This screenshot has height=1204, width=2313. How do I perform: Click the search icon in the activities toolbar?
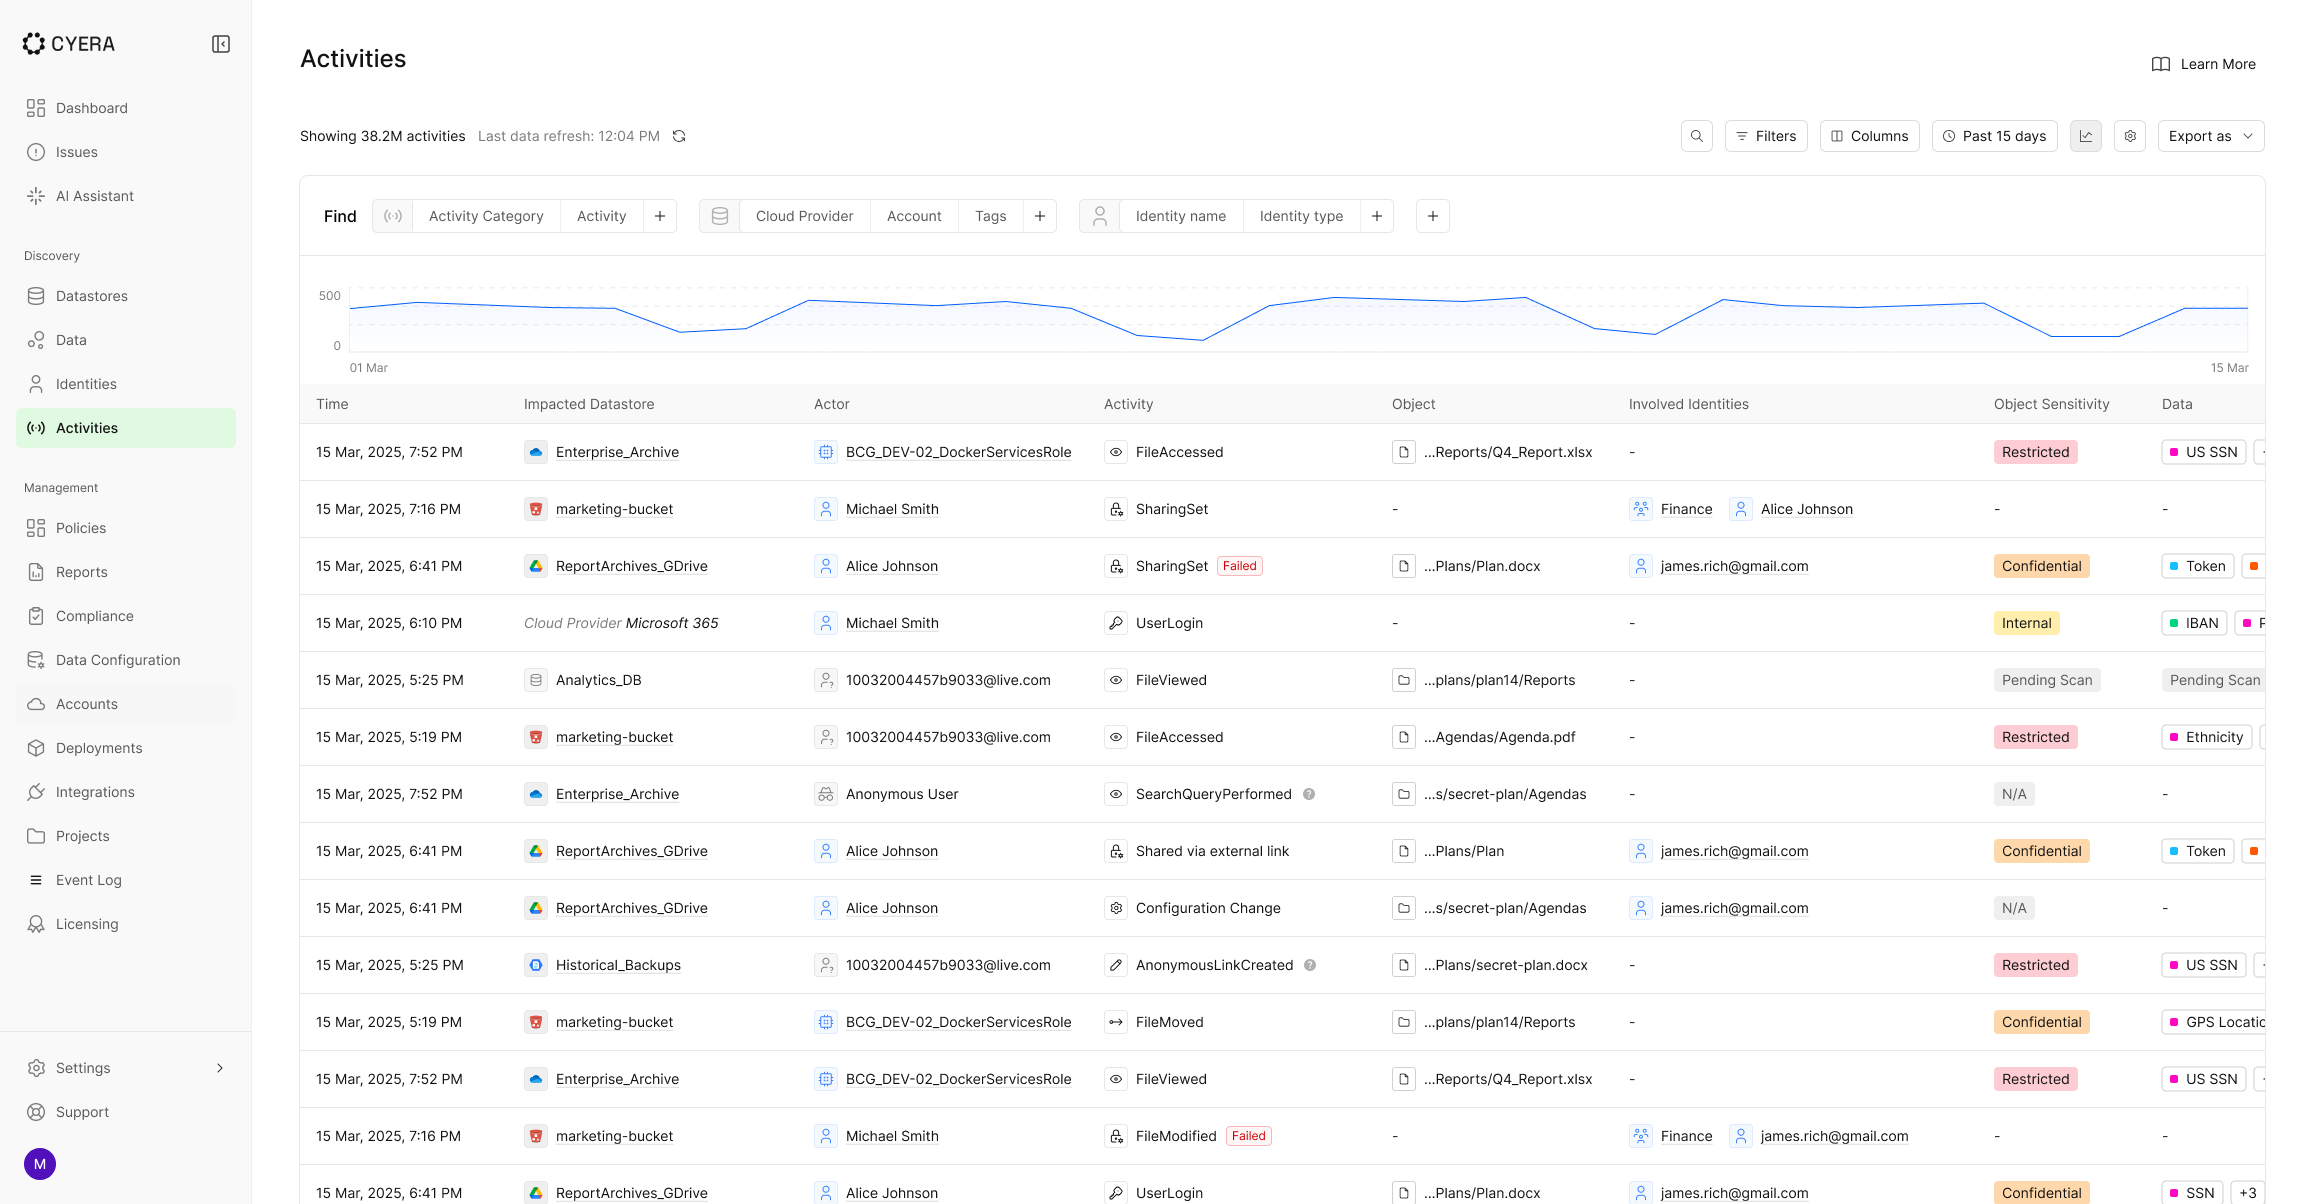click(x=1696, y=135)
